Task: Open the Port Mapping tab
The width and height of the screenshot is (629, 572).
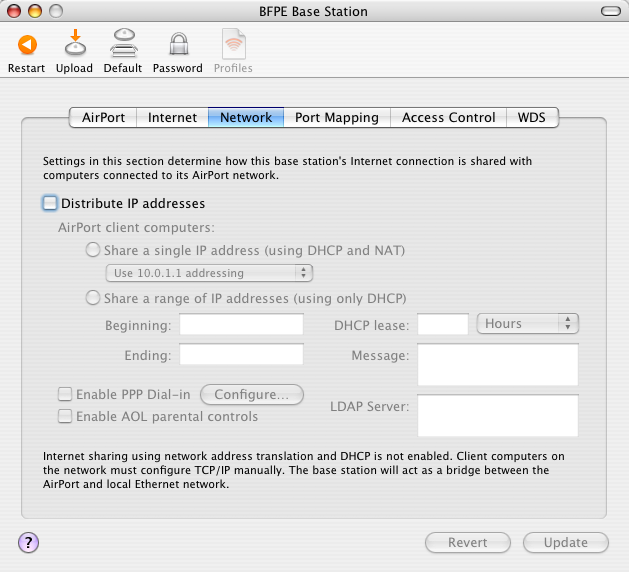Action: (x=337, y=118)
